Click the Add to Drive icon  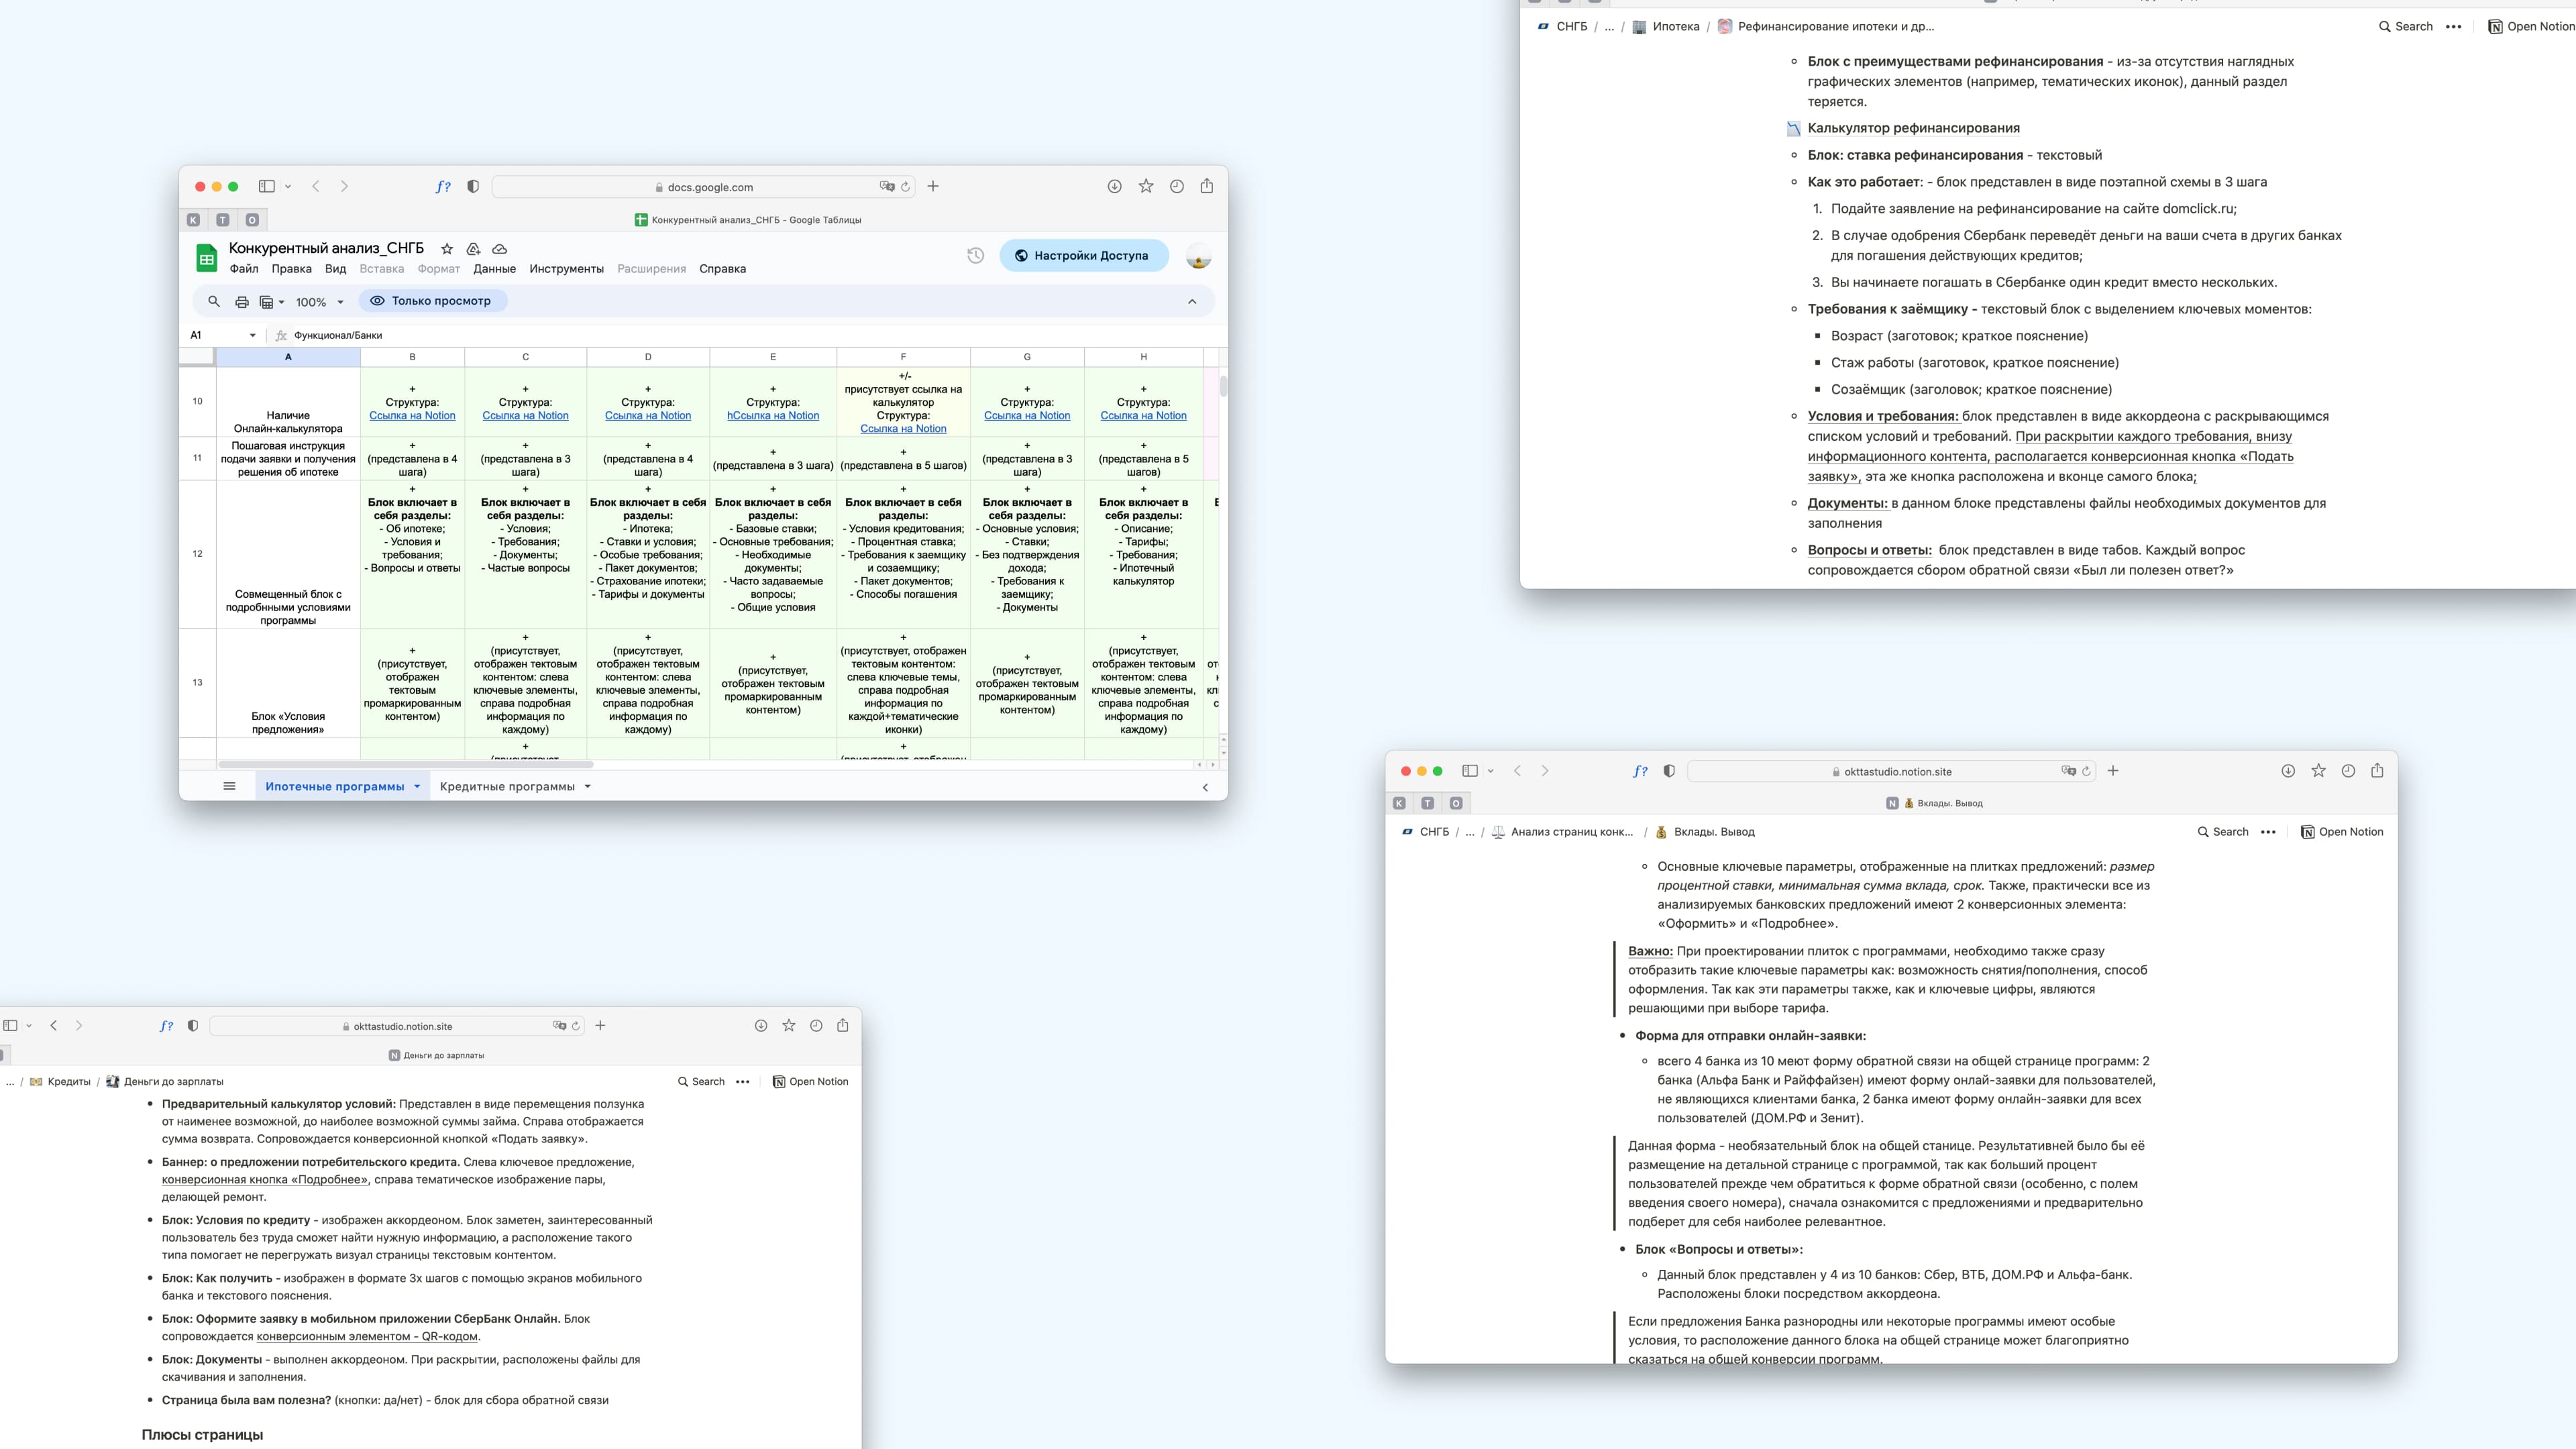[x=473, y=248]
